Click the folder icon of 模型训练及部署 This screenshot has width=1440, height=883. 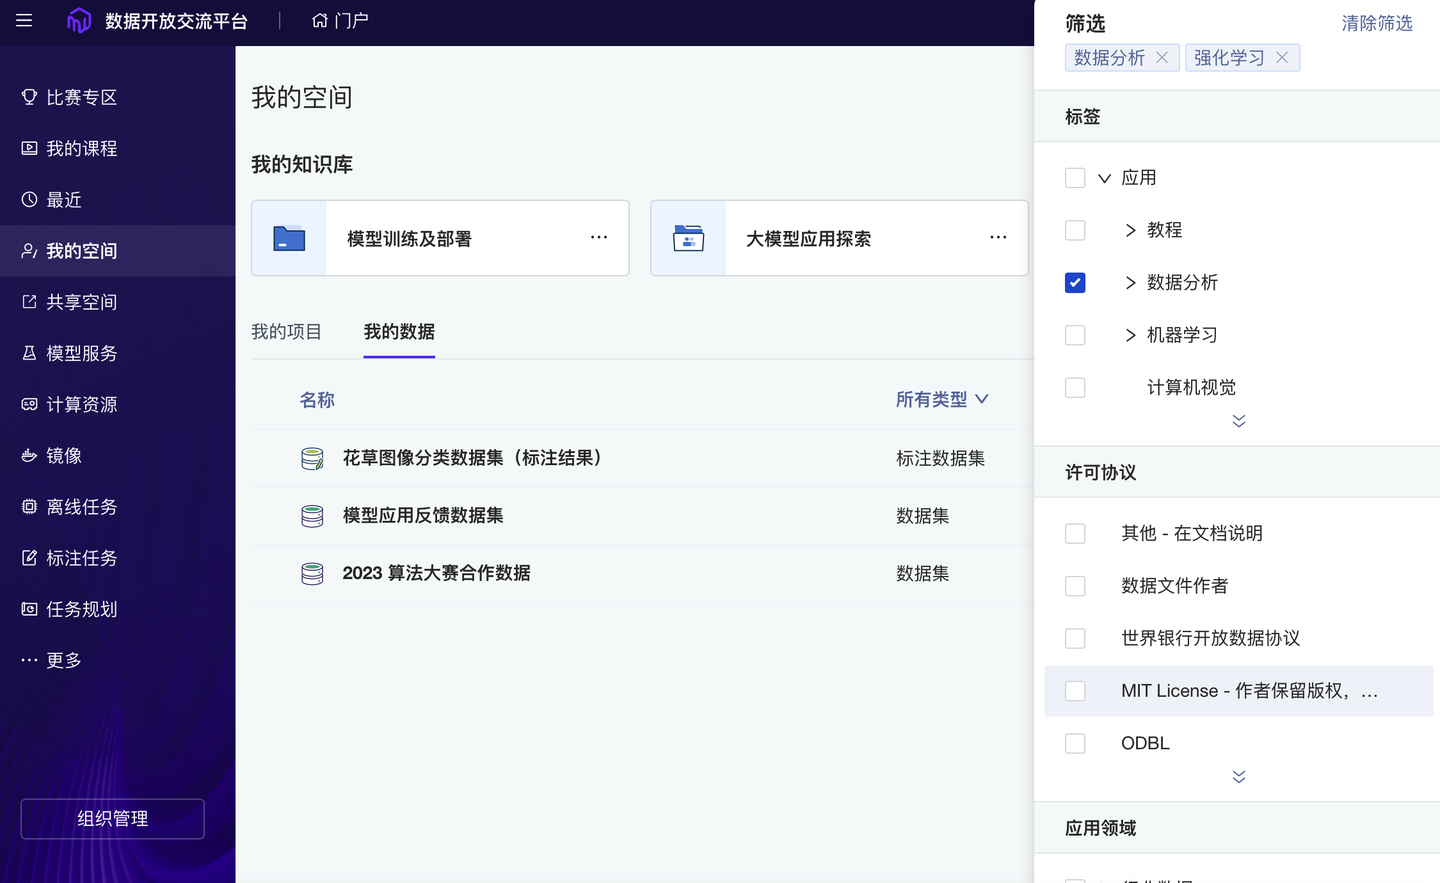[289, 238]
